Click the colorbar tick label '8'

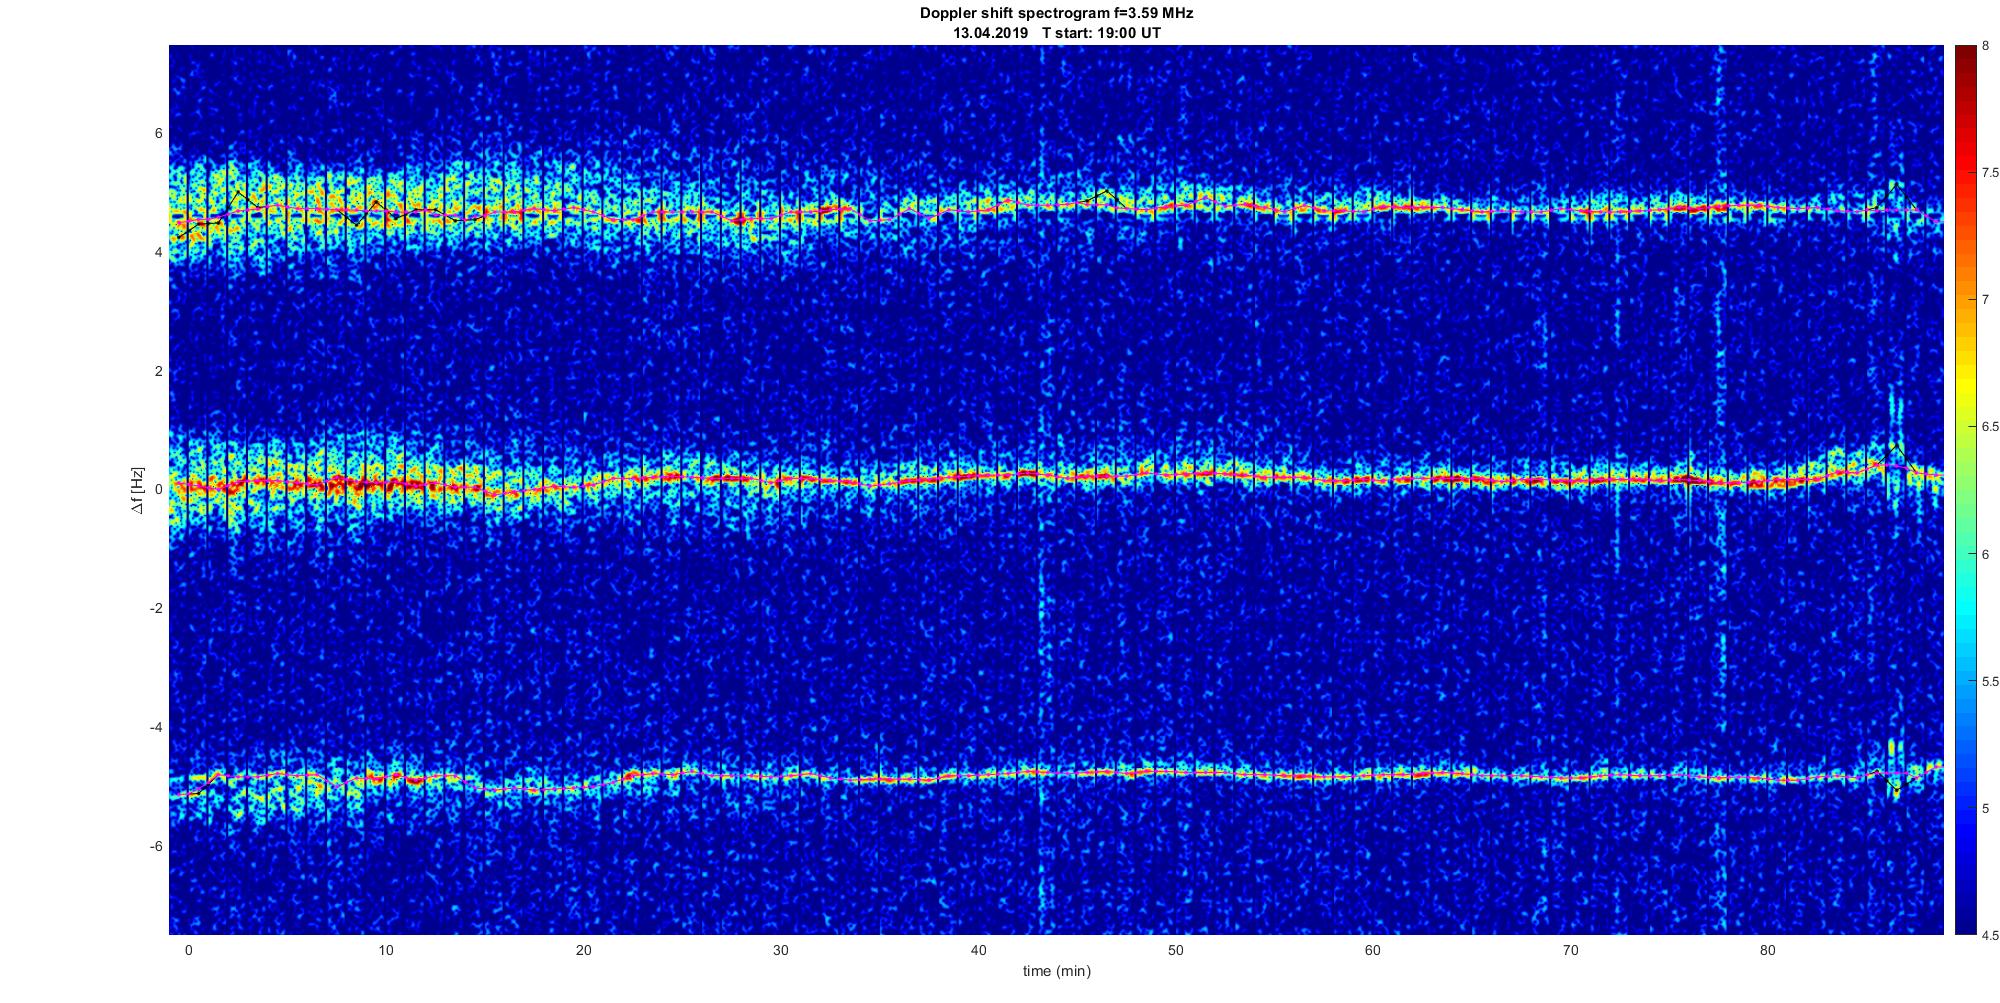(x=1986, y=46)
